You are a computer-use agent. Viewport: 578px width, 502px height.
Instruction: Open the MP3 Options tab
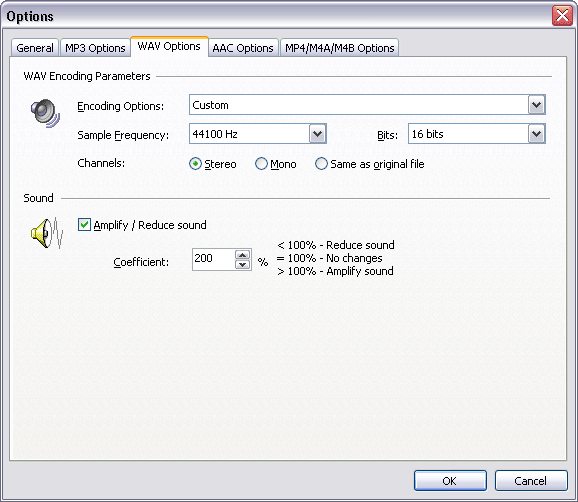[x=95, y=48]
